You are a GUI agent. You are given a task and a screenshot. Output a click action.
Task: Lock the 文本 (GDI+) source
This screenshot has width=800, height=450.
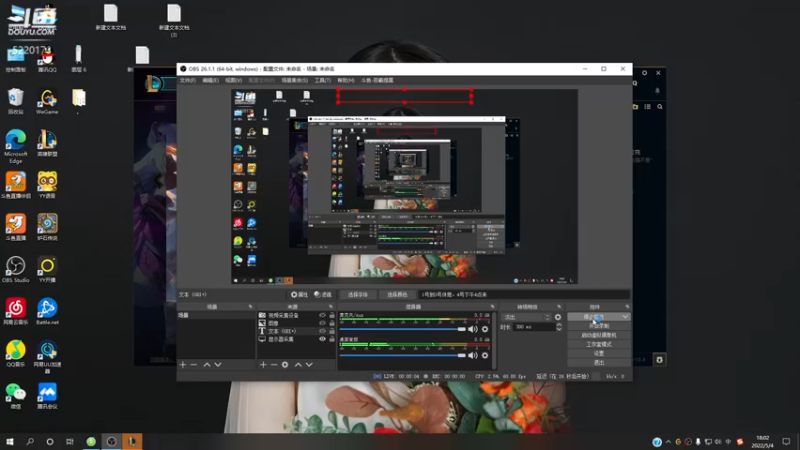point(332,331)
